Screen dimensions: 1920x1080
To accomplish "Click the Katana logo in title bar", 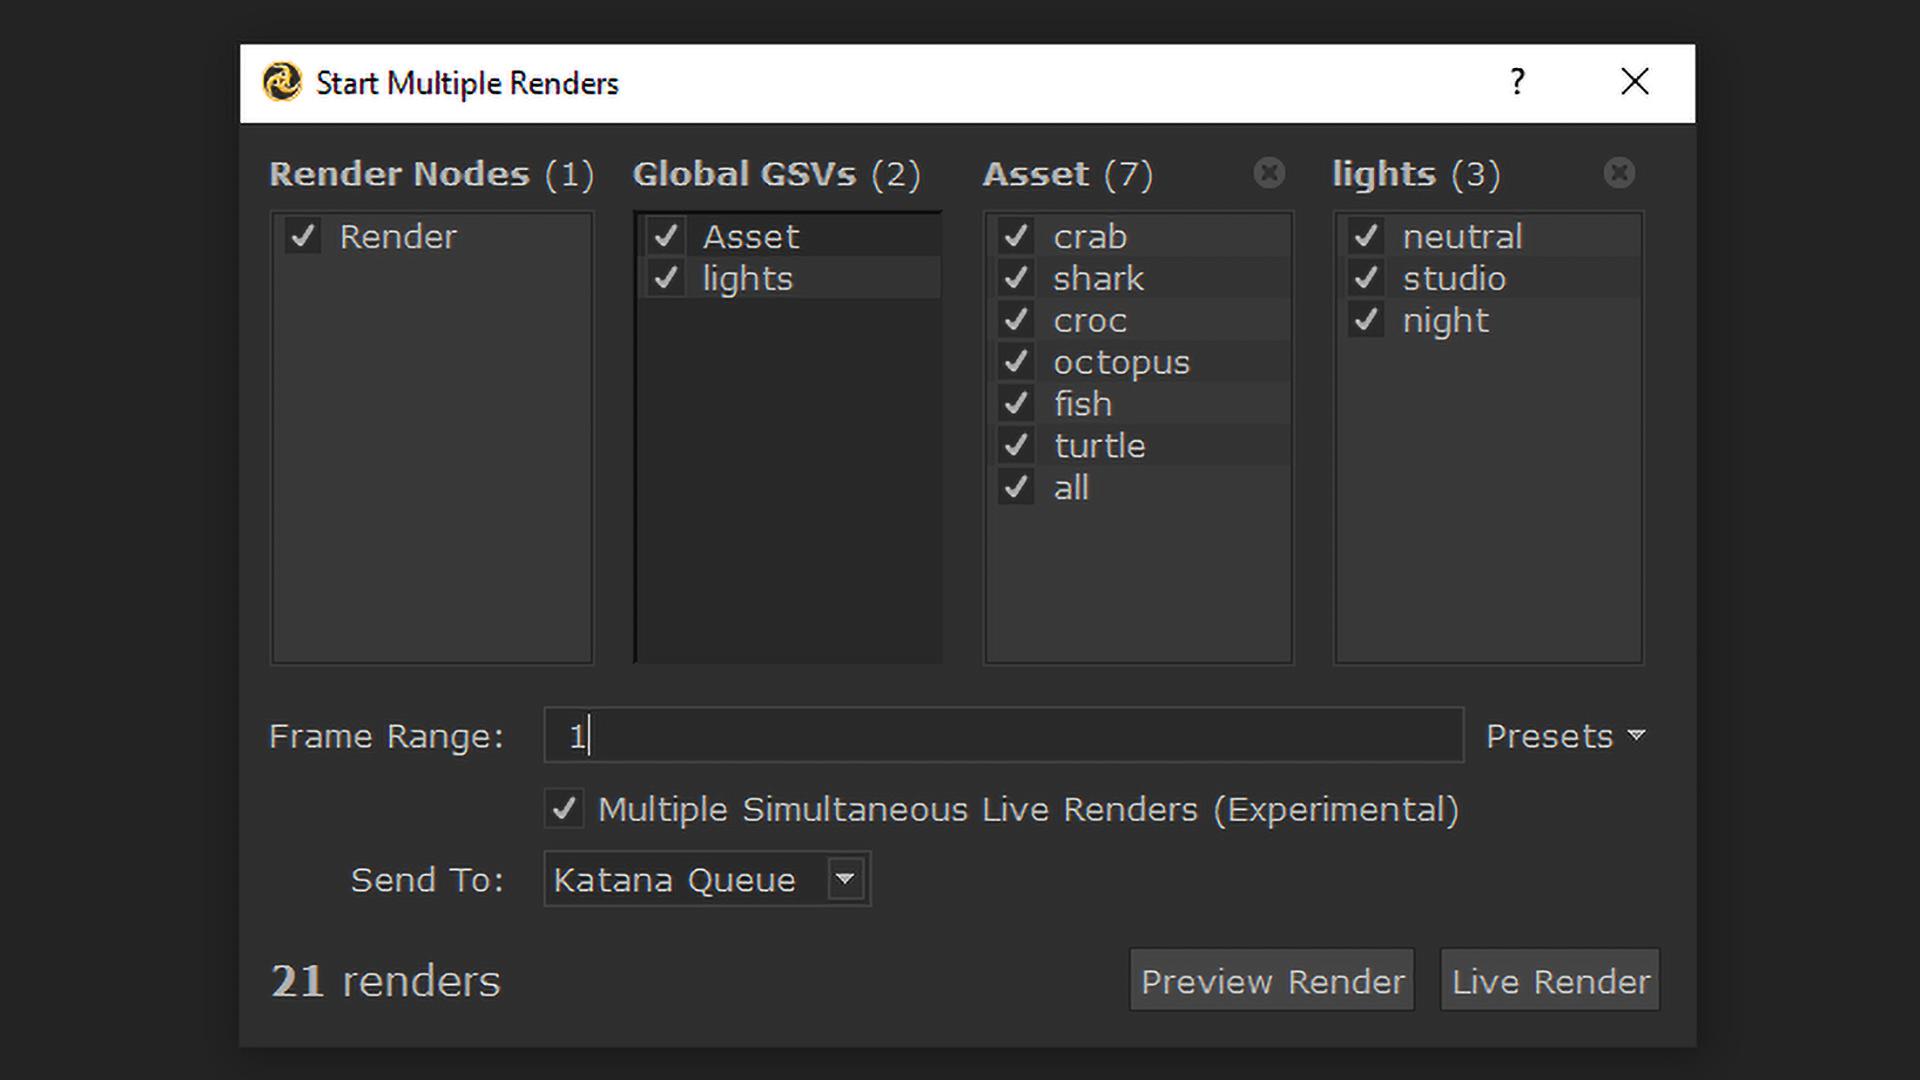I will click(x=282, y=82).
